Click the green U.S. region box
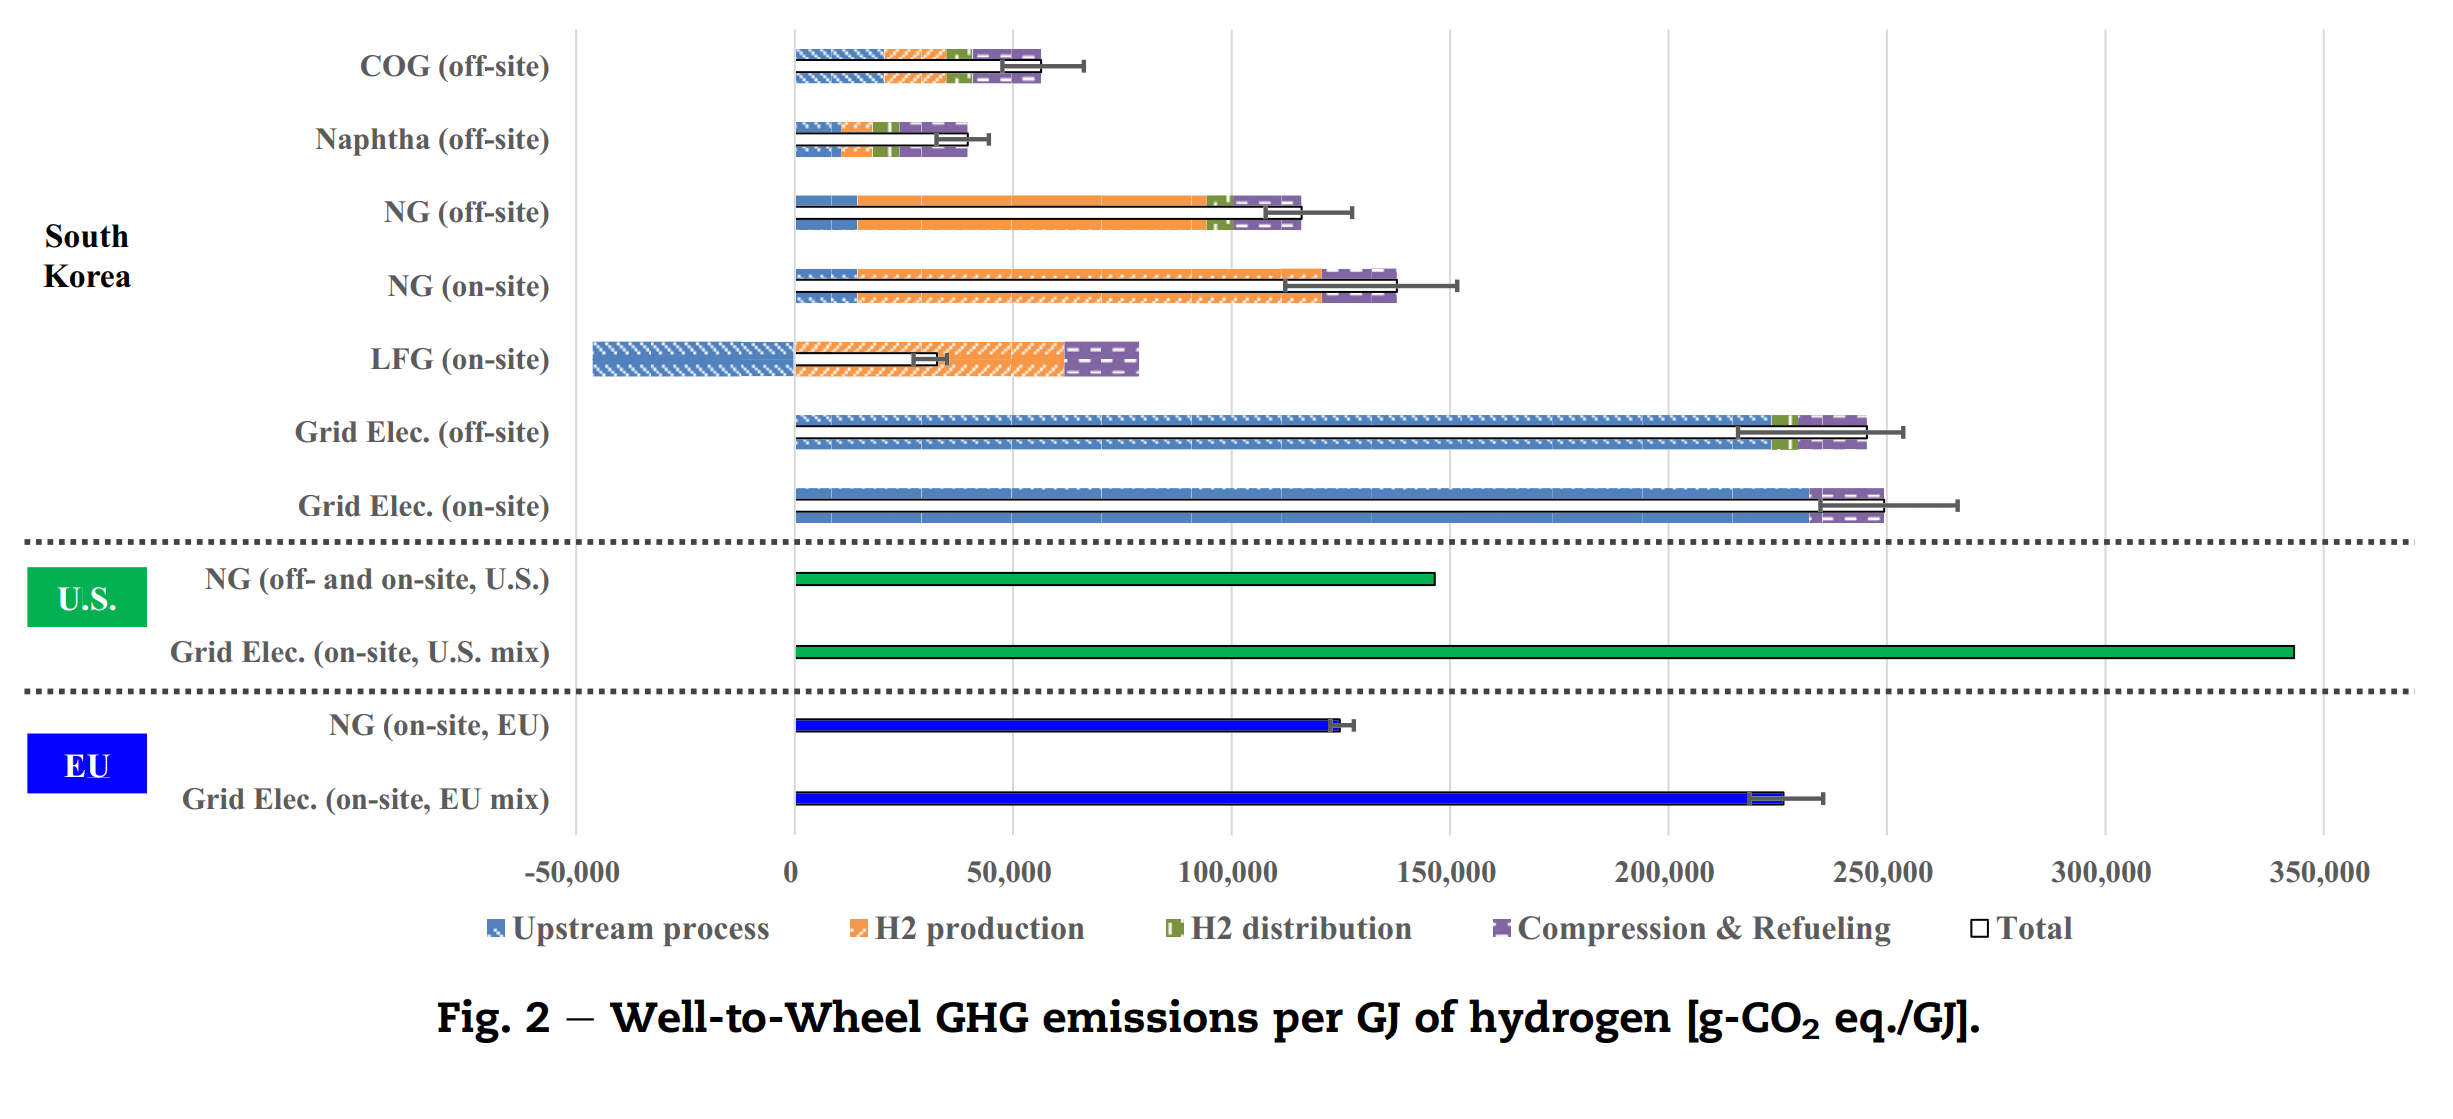Image resolution: width=2453 pixels, height=1119 pixels. coord(87,597)
